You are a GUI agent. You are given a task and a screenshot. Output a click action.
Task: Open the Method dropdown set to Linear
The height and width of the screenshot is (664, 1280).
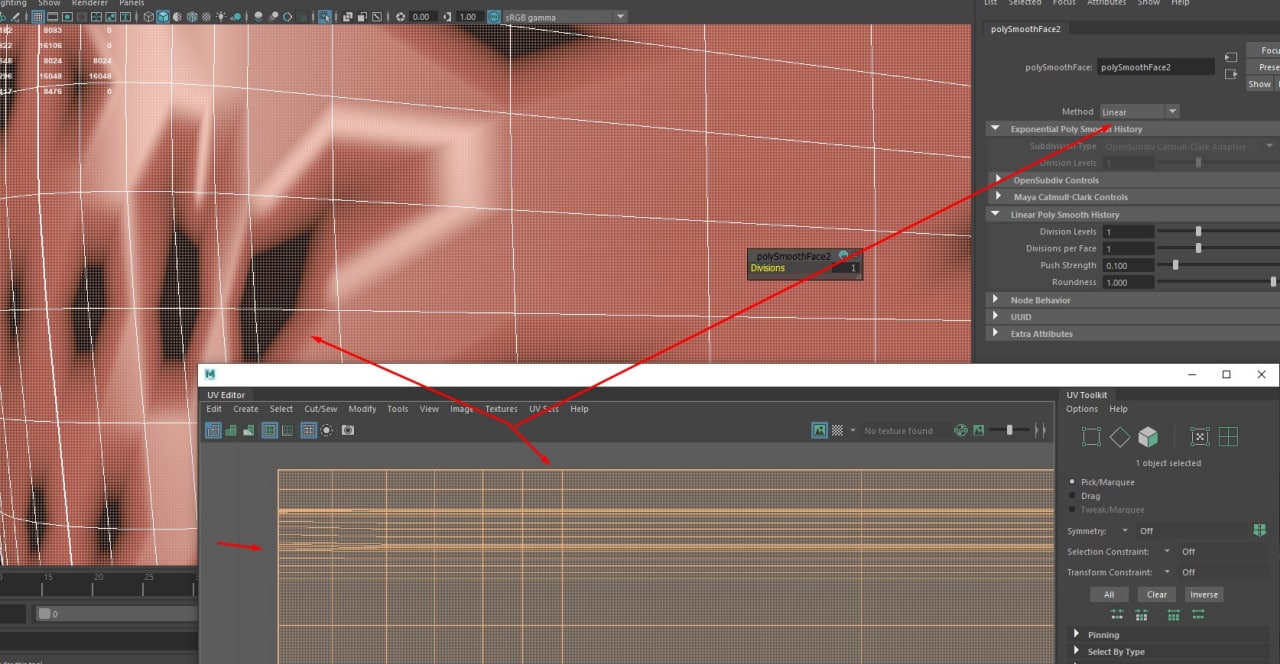click(x=1139, y=112)
